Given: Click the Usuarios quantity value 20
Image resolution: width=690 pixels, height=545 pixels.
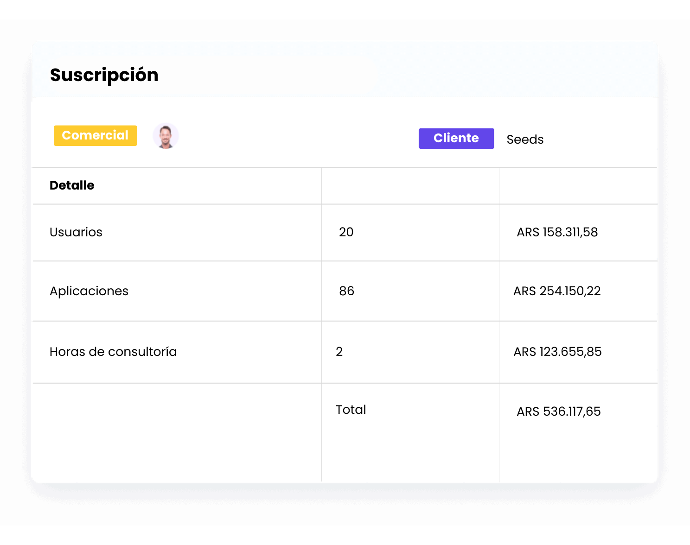Looking at the screenshot, I should [346, 232].
